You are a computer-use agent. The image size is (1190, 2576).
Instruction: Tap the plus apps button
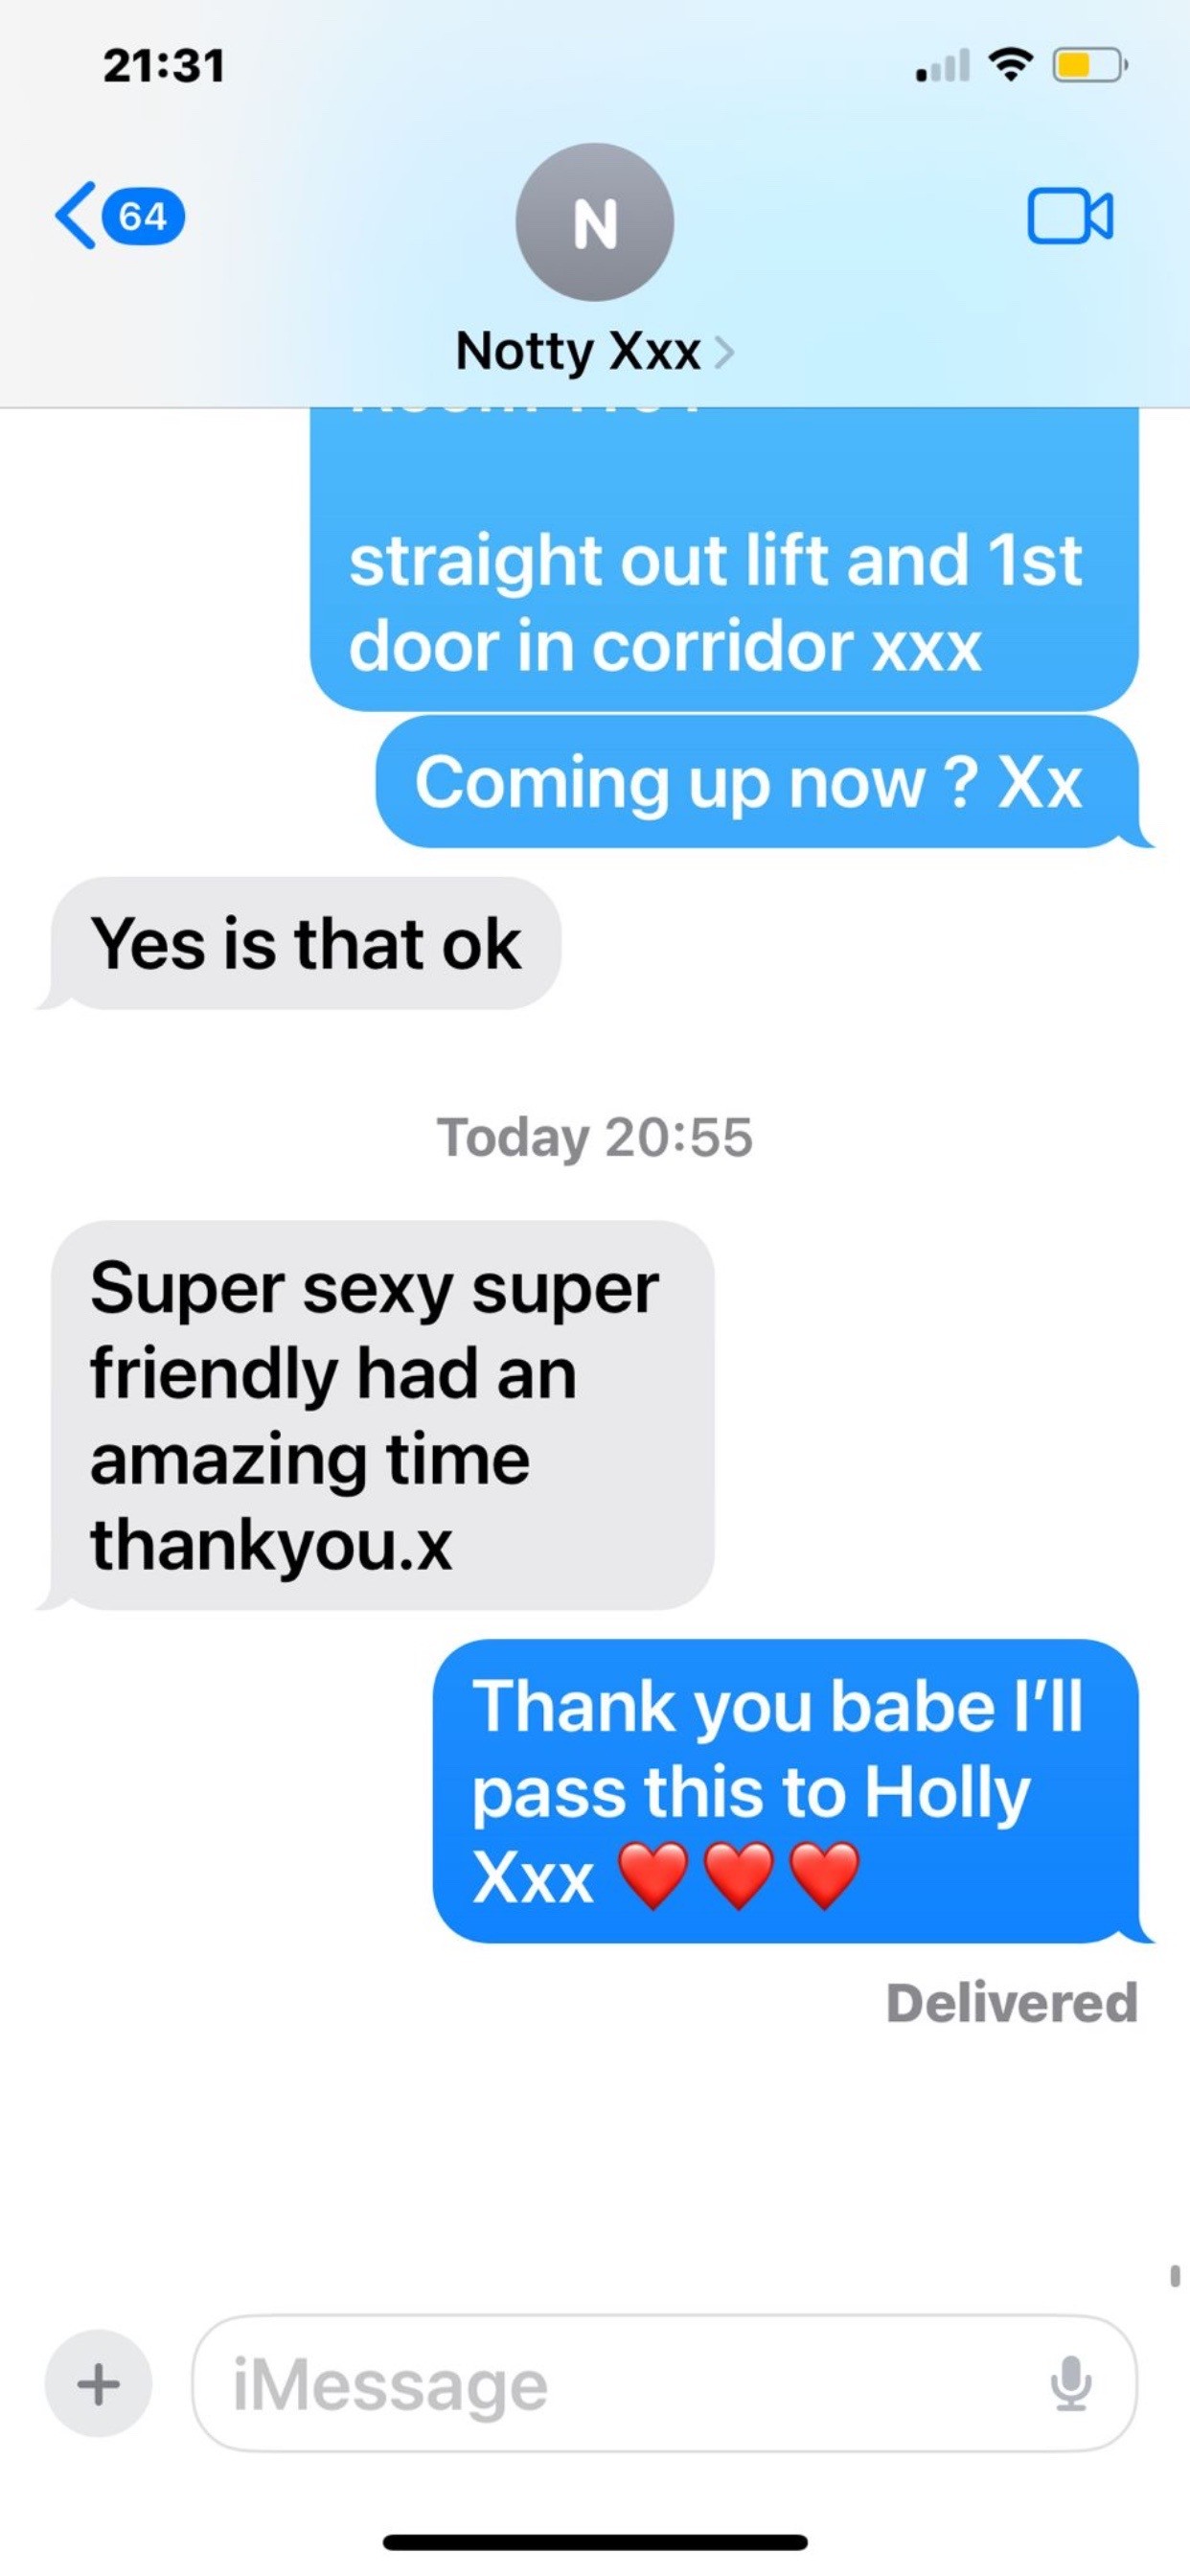click(98, 2384)
